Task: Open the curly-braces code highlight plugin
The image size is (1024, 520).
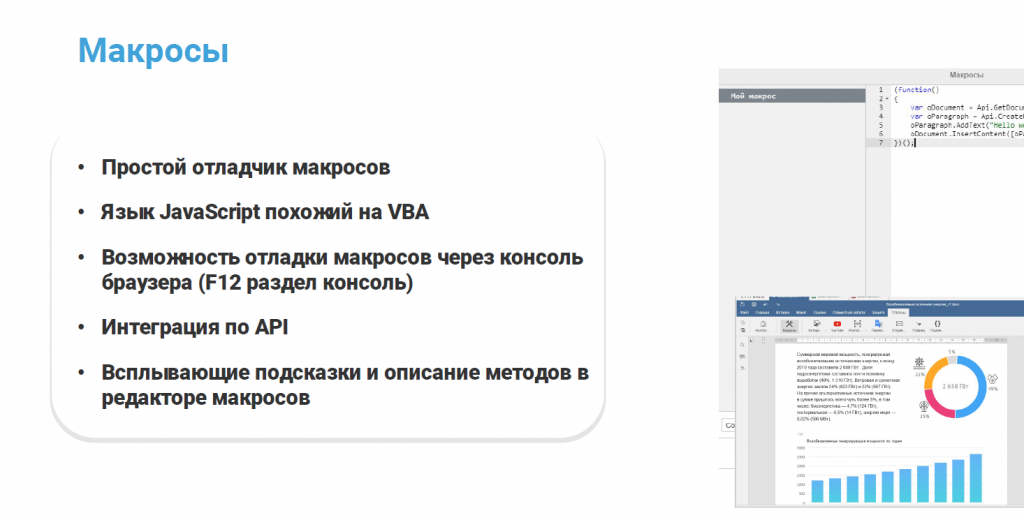Action: pyautogui.click(x=938, y=324)
